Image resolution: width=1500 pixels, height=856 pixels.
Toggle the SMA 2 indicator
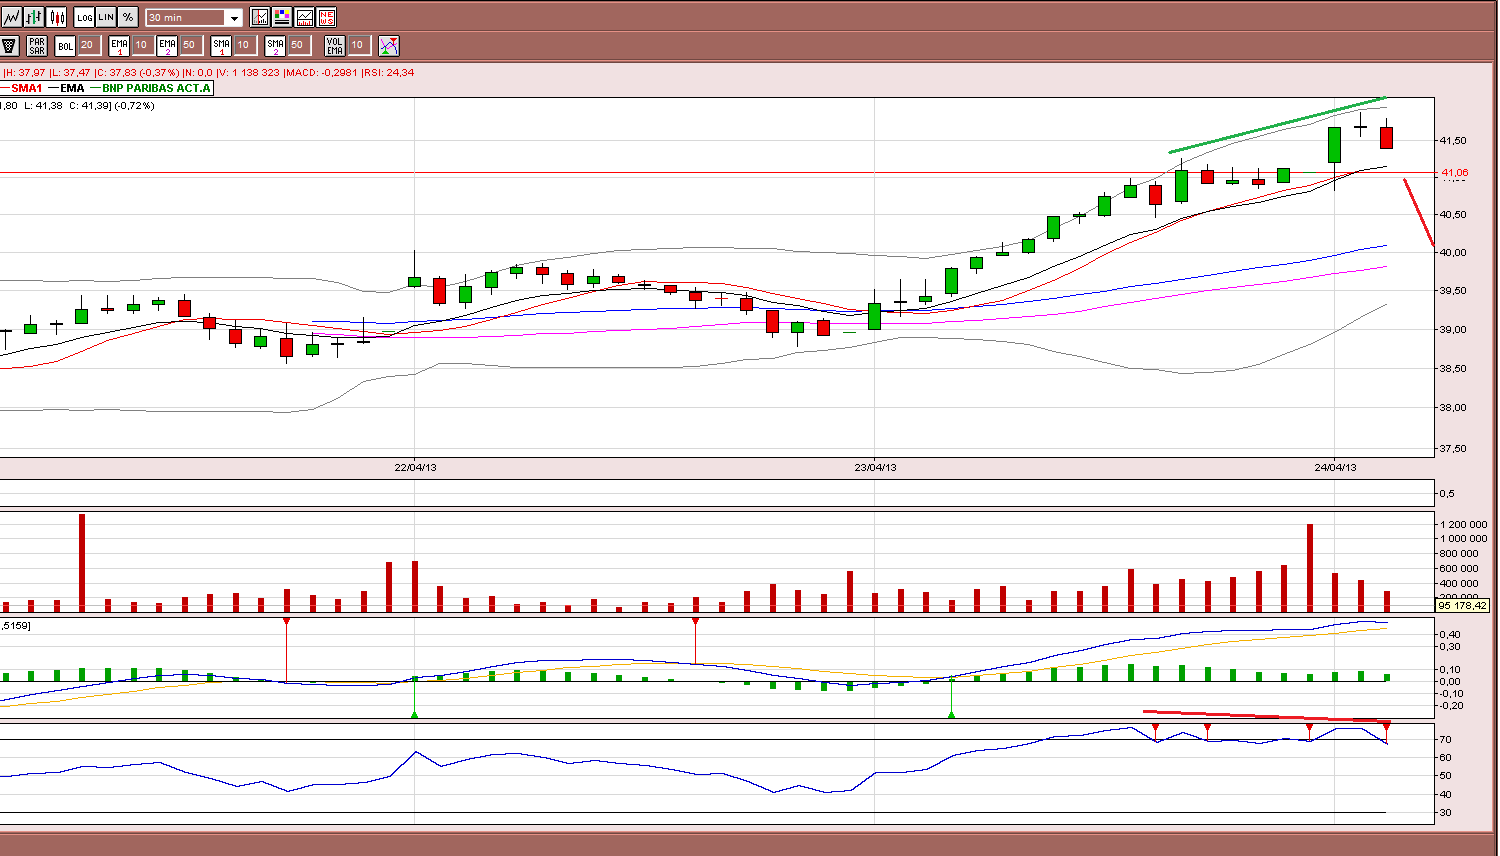276,46
